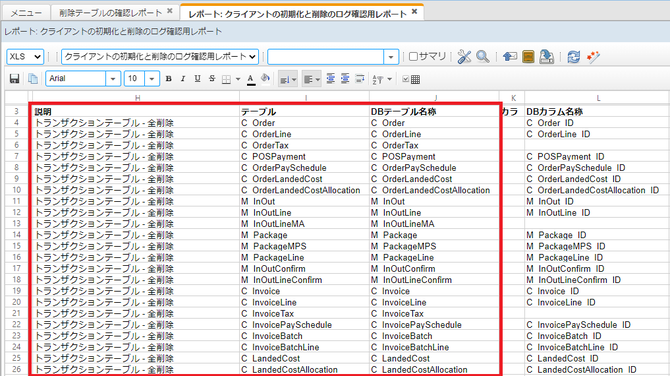The height and width of the screenshot is (376, 670).
Task: Select the テーブル header cell
Action: (304, 112)
